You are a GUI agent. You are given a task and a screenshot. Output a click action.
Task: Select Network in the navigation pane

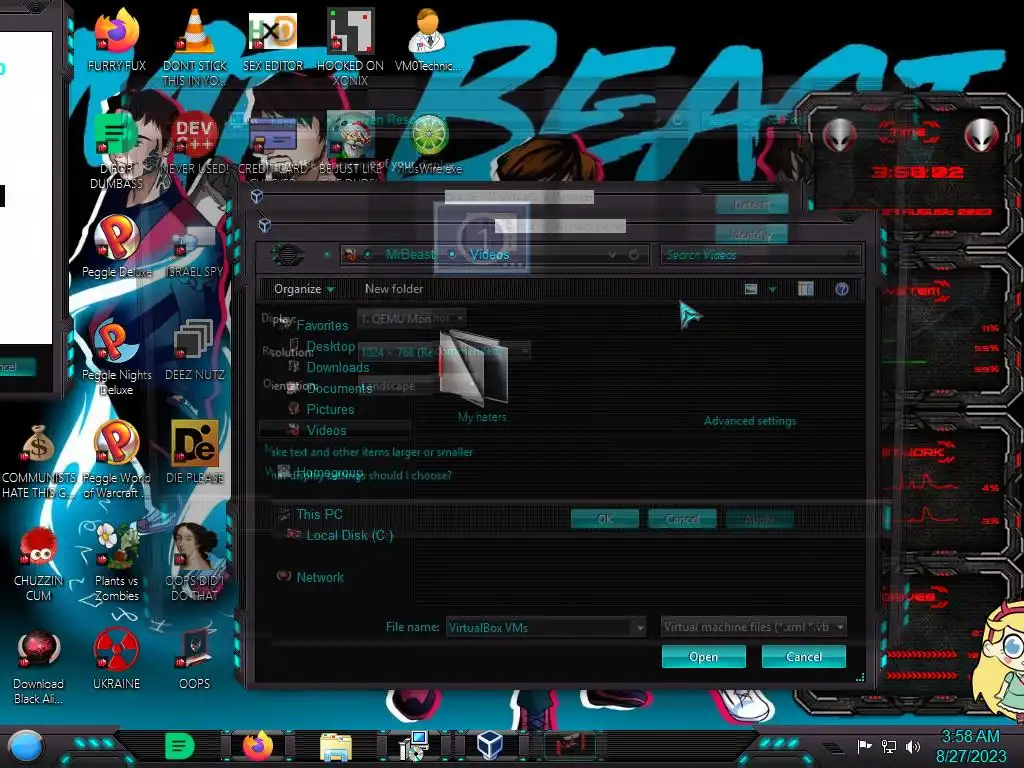[x=319, y=577]
